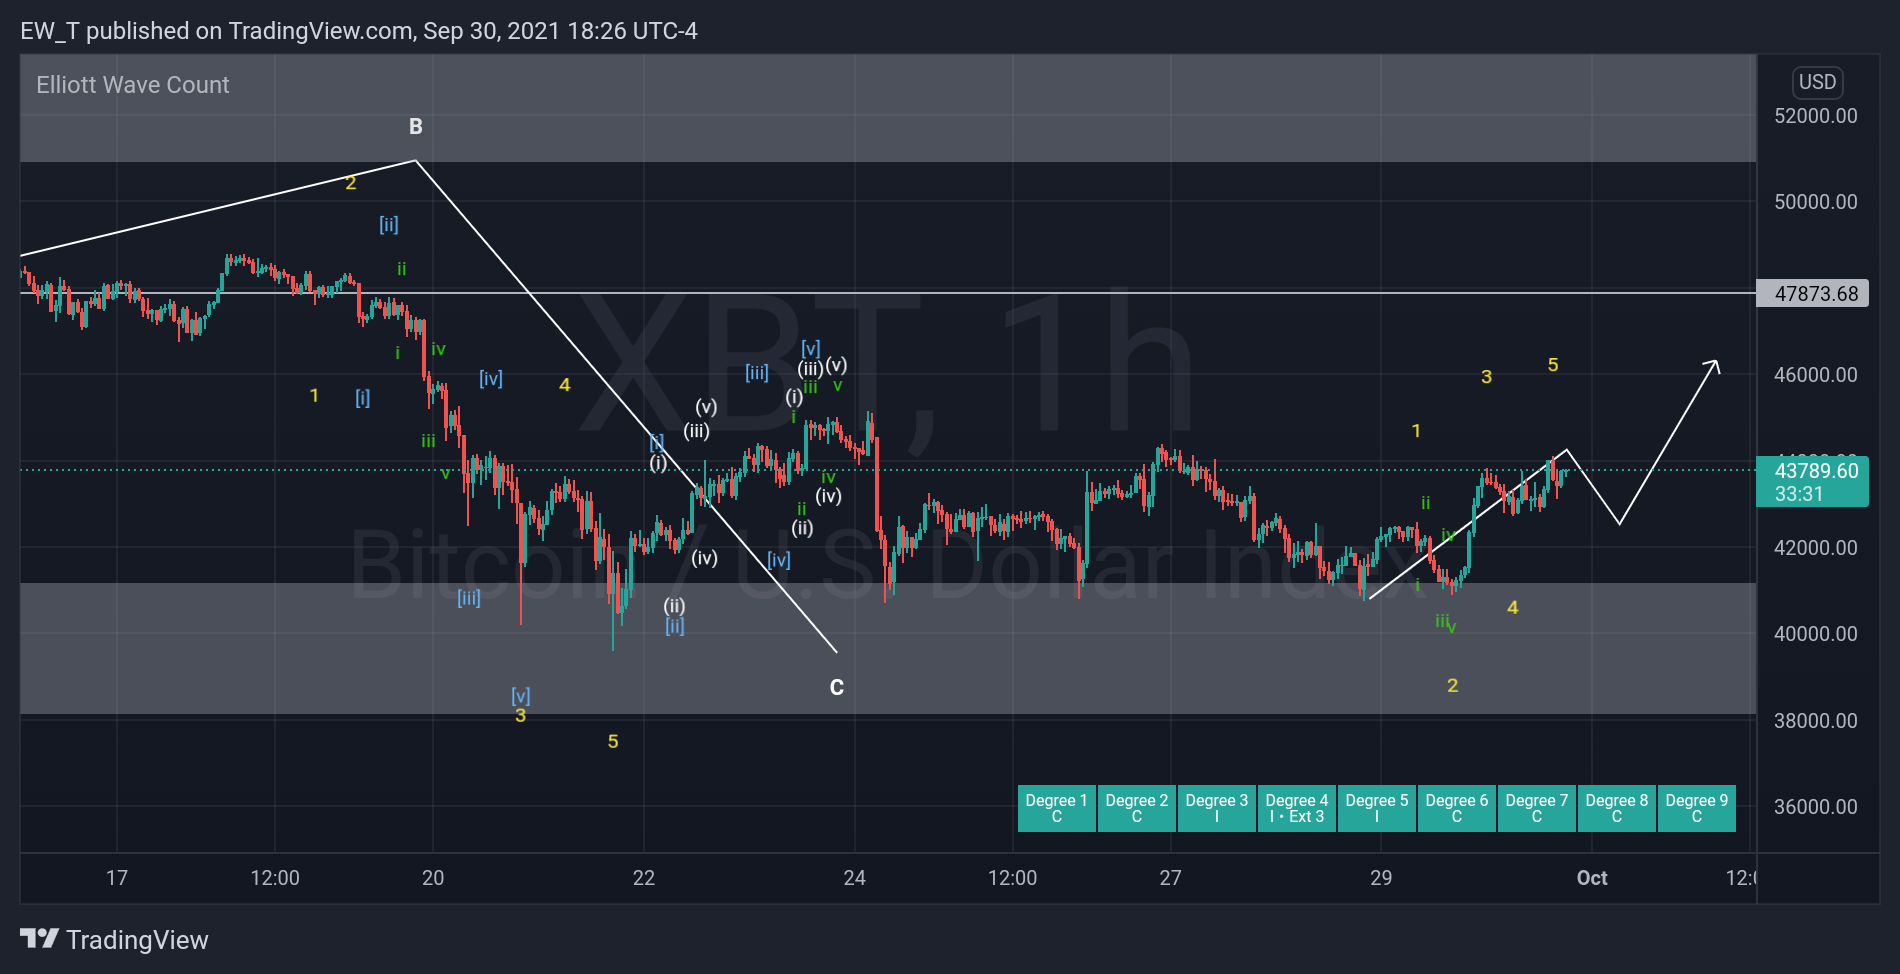1900x974 pixels.
Task: Click the chart header publication text
Action: (359, 31)
